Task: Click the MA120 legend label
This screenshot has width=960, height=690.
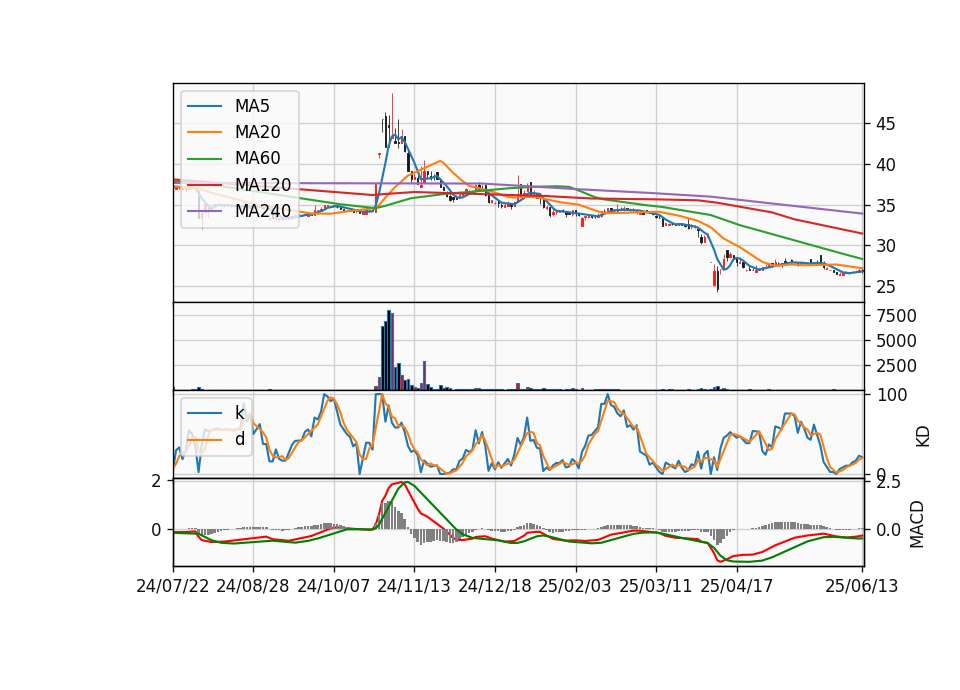Action: pyautogui.click(x=263, y=185)
